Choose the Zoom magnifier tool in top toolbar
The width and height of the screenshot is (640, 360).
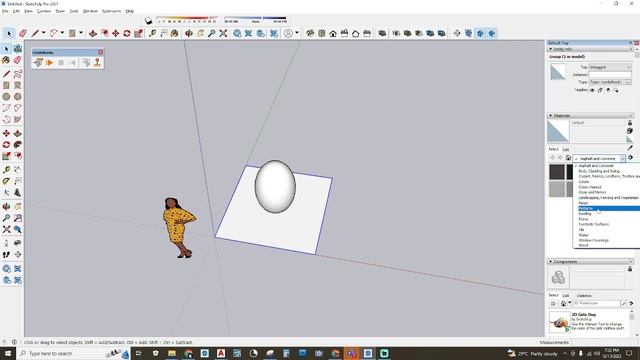tap(212, 33)
